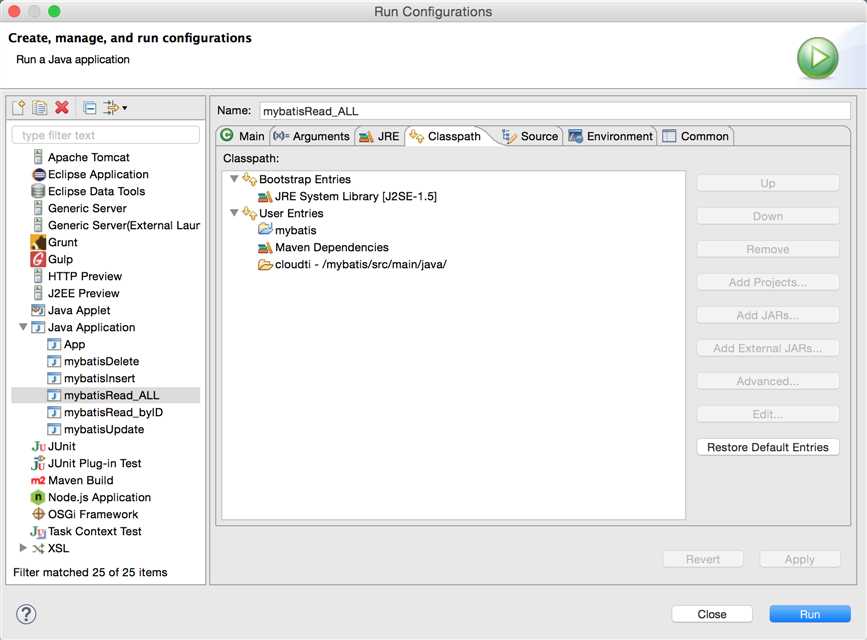
Task: Click the Java Applet icon
Action: point(38,310)
